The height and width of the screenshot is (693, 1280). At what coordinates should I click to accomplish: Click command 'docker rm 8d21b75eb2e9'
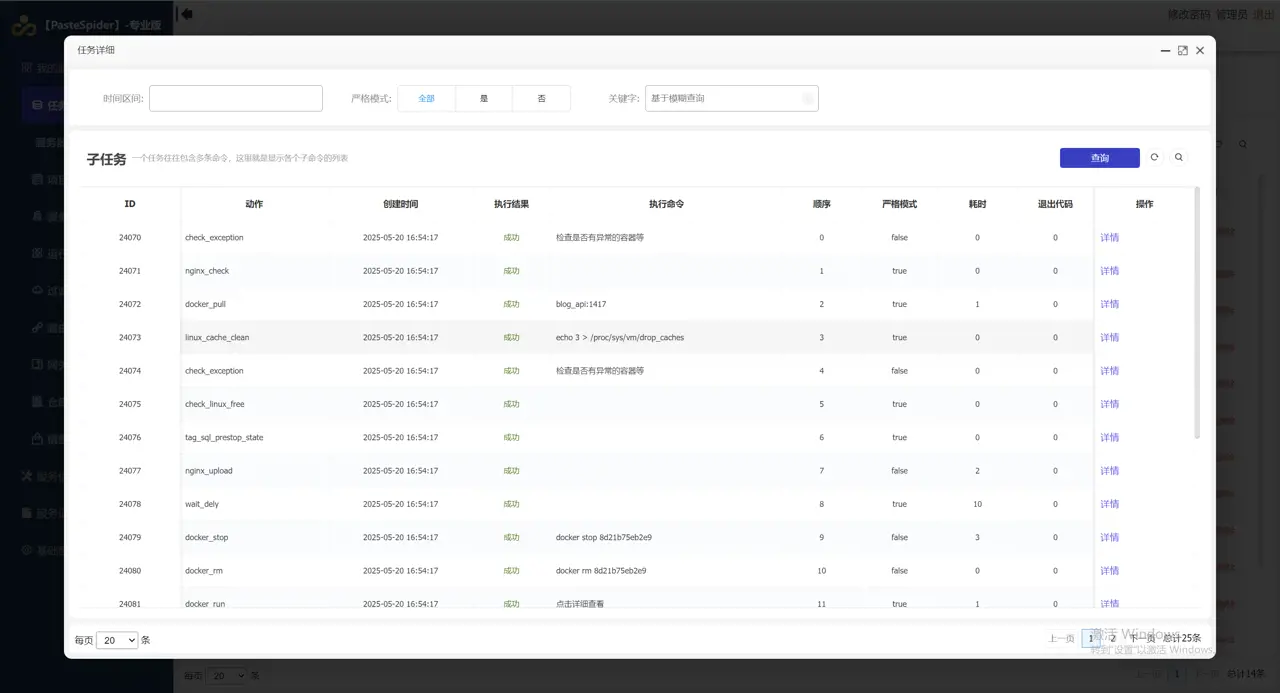pos(601,571)
